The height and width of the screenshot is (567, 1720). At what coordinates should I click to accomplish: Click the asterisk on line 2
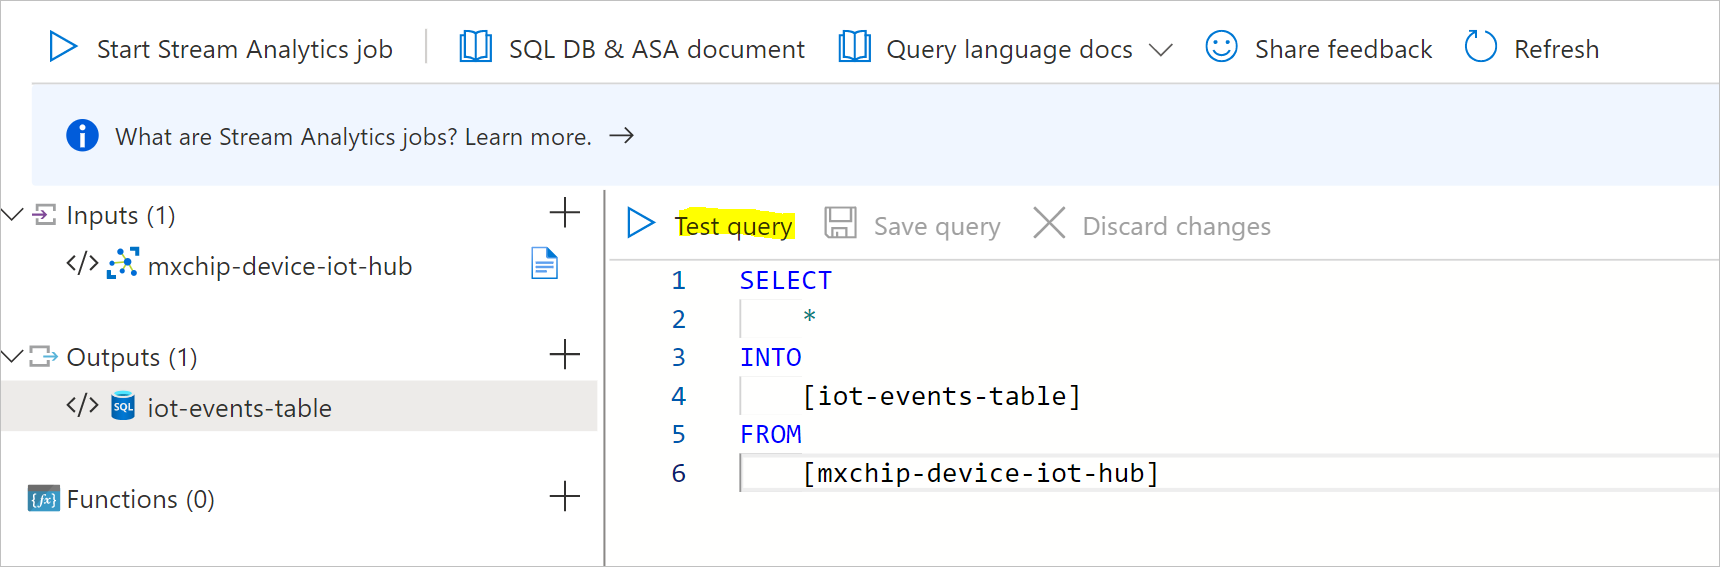click(x=810, y=318)
